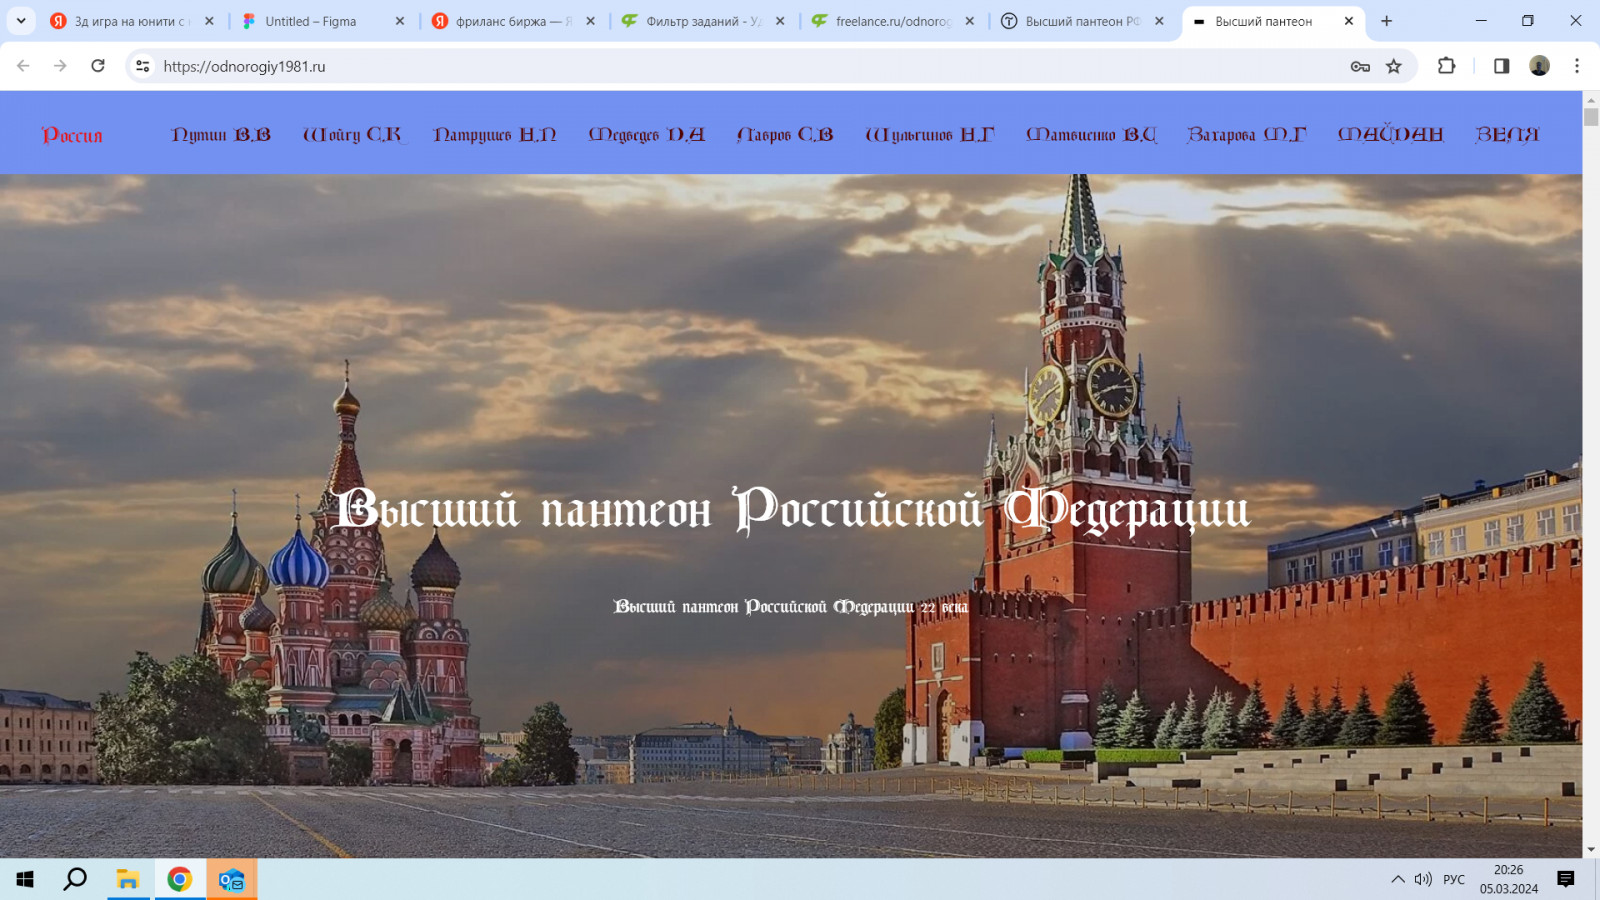Open Windows taskbar search

pos(75,879)
